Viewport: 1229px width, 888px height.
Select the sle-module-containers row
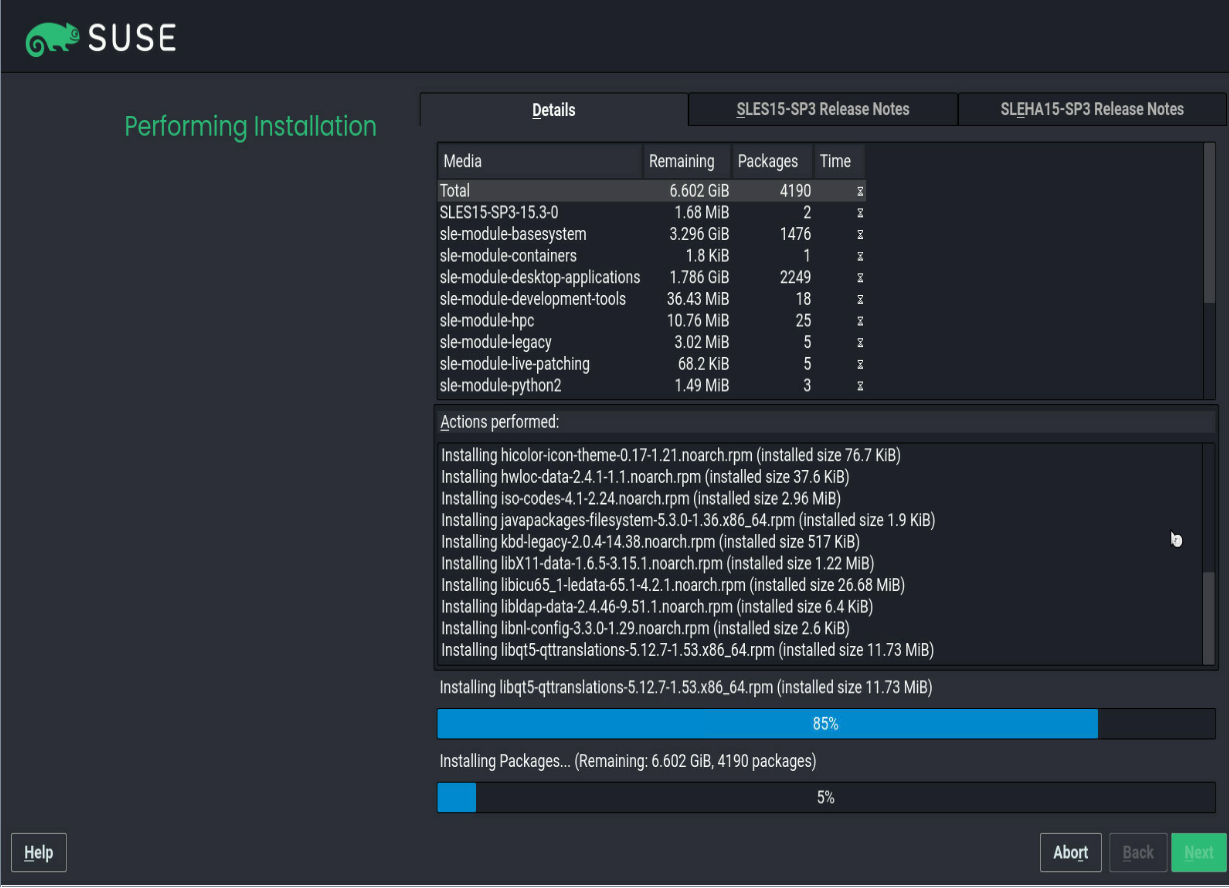pyautogui.click(x=652, y=256)
